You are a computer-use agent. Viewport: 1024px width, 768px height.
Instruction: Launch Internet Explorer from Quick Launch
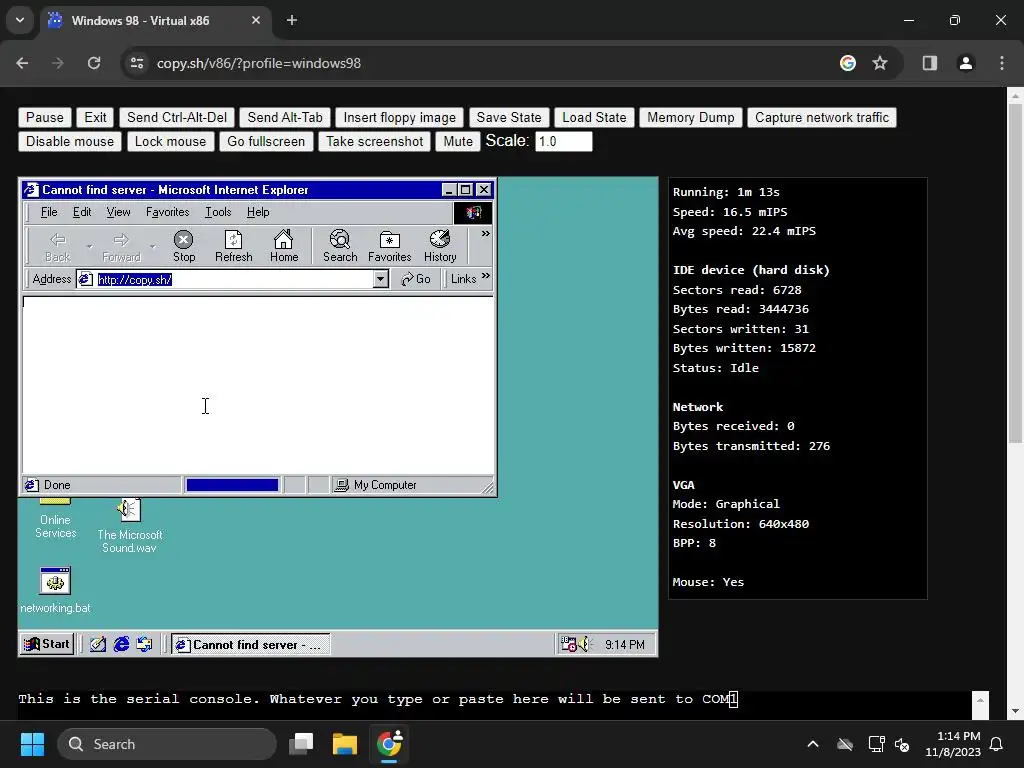(121, 644)
